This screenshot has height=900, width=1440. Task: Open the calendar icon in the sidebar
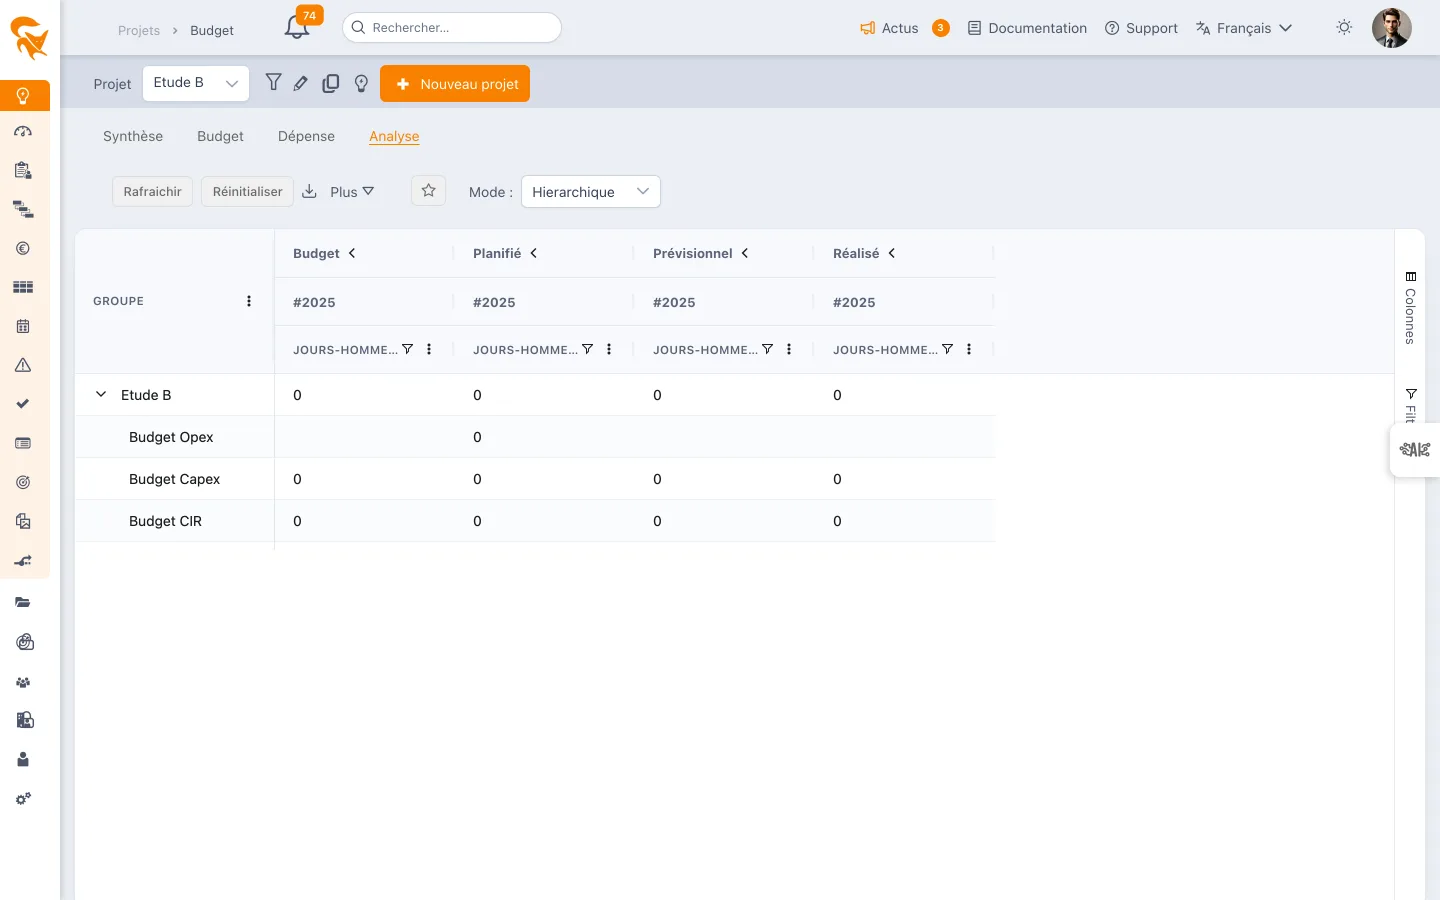pyautogui.click(x=23, y=326)
